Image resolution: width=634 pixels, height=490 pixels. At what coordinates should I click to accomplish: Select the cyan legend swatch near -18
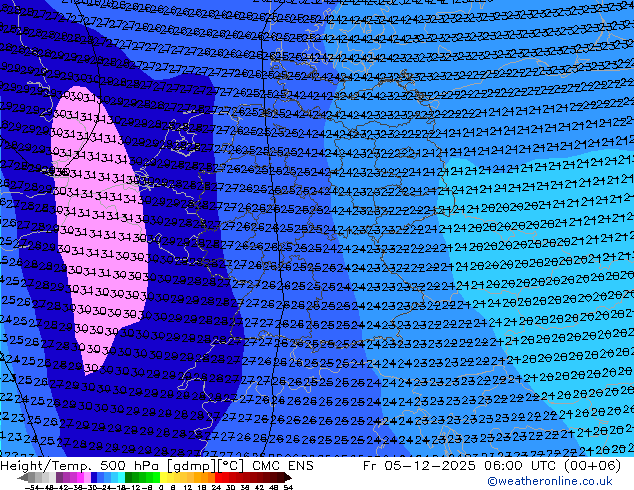(x=121, y=478)
